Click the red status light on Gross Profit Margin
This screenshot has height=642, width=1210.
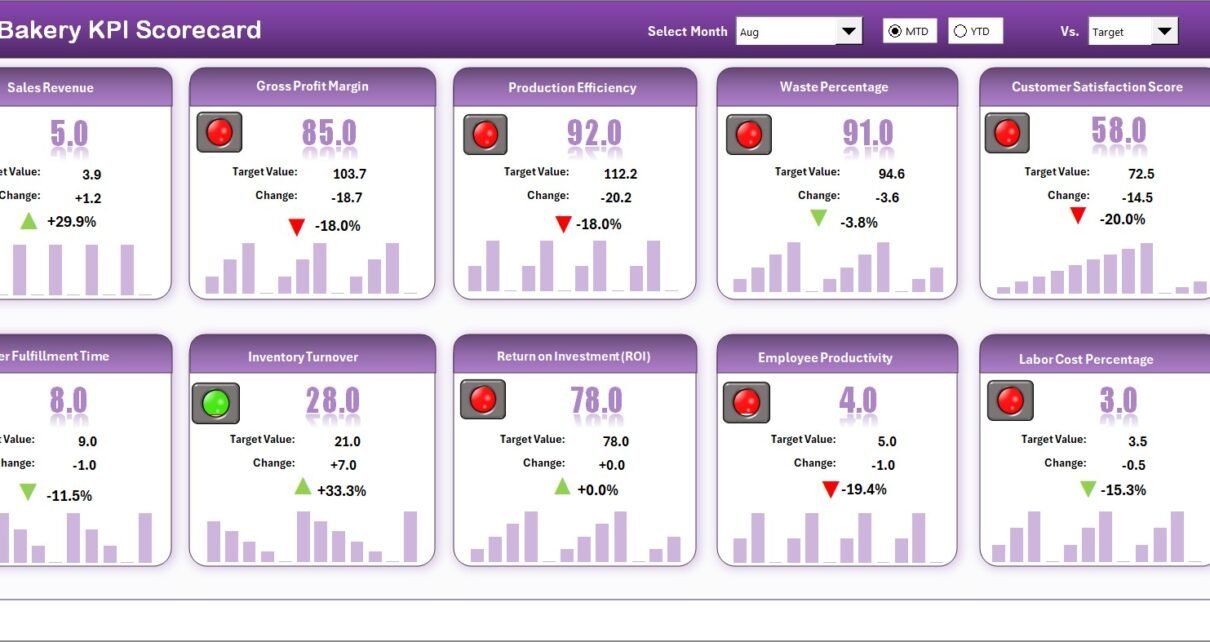coord(219,132)
